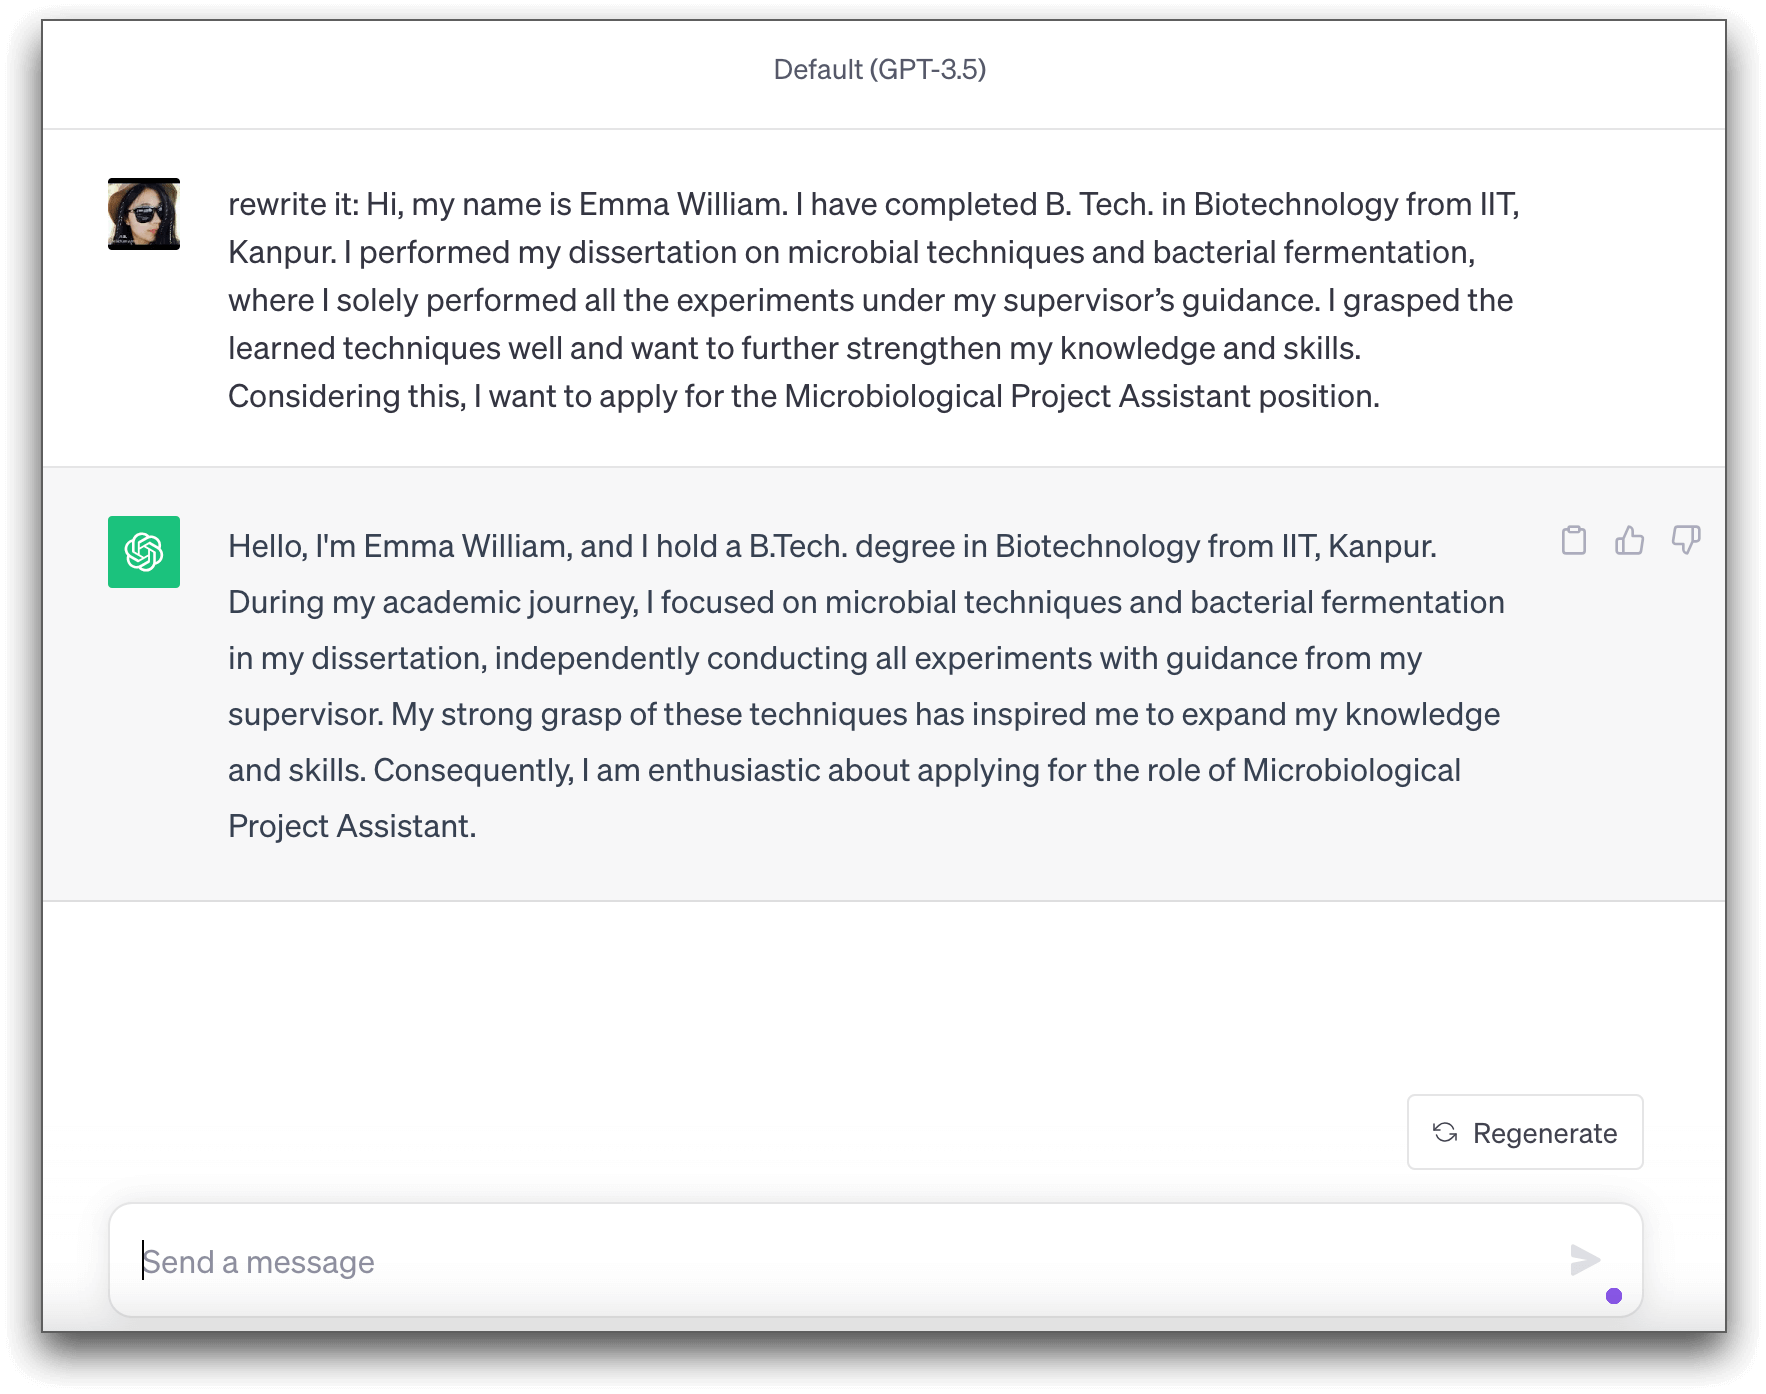The image size is (1766, 1394).
Task: Click the user's line beginning "Considering this"
Action: (x=804, y=396)
